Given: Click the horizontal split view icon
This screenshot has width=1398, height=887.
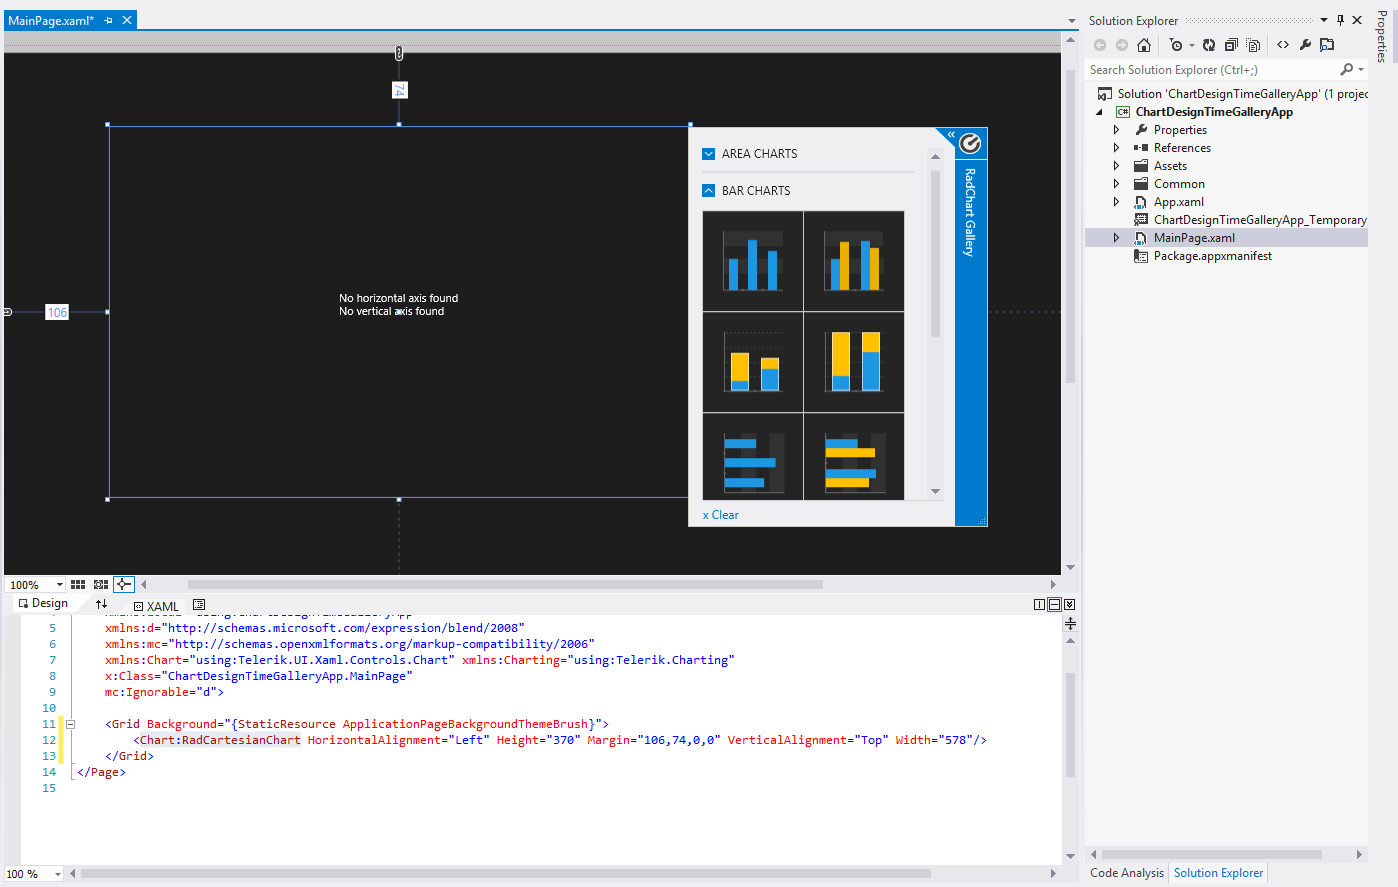Looking at the screenshot, I should (1054, 605).
